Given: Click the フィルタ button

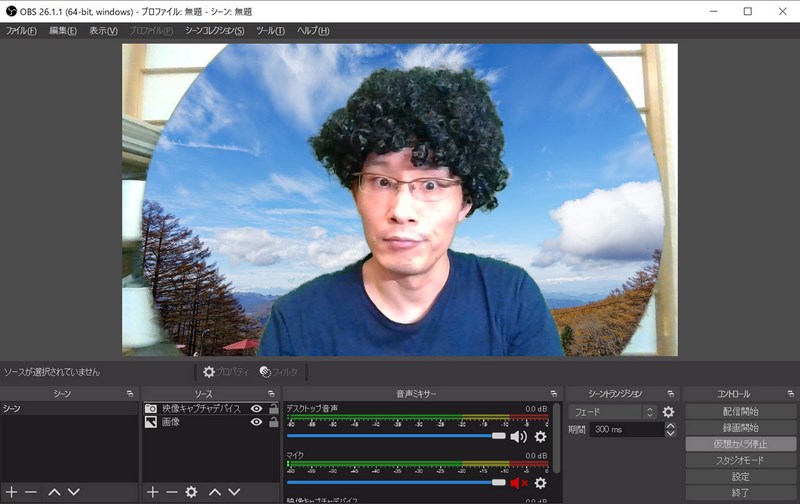Looking at the screenshot, I should click(278, 372).
